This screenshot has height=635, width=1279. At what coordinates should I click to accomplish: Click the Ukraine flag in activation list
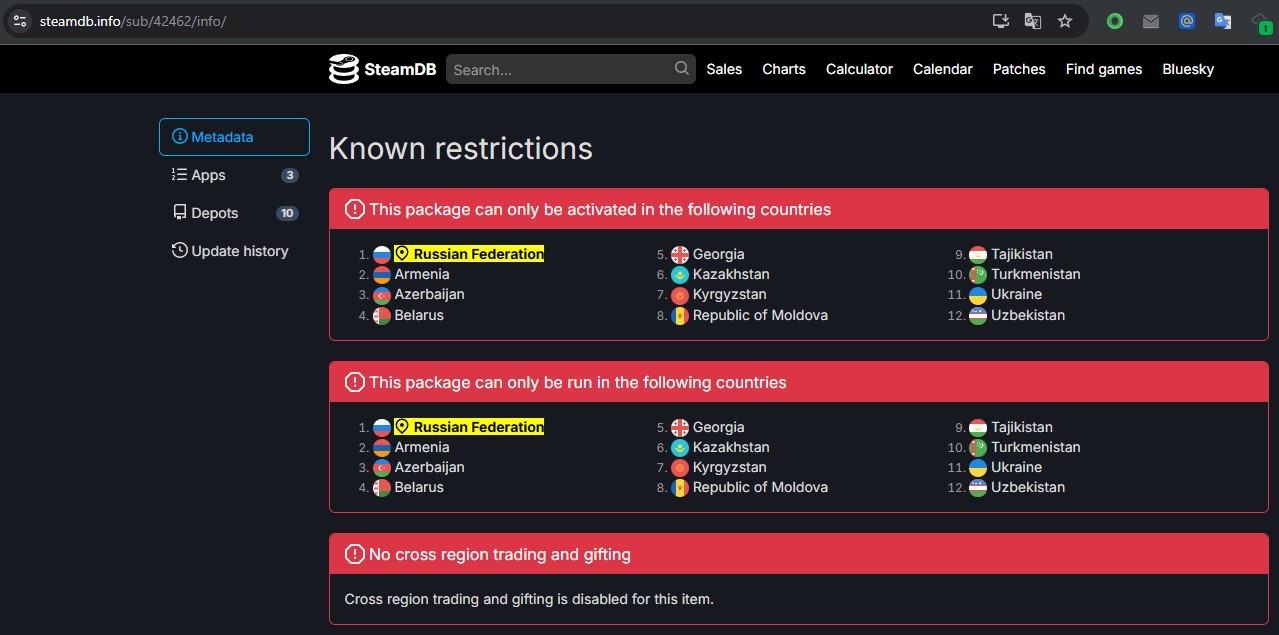point(978,295)
